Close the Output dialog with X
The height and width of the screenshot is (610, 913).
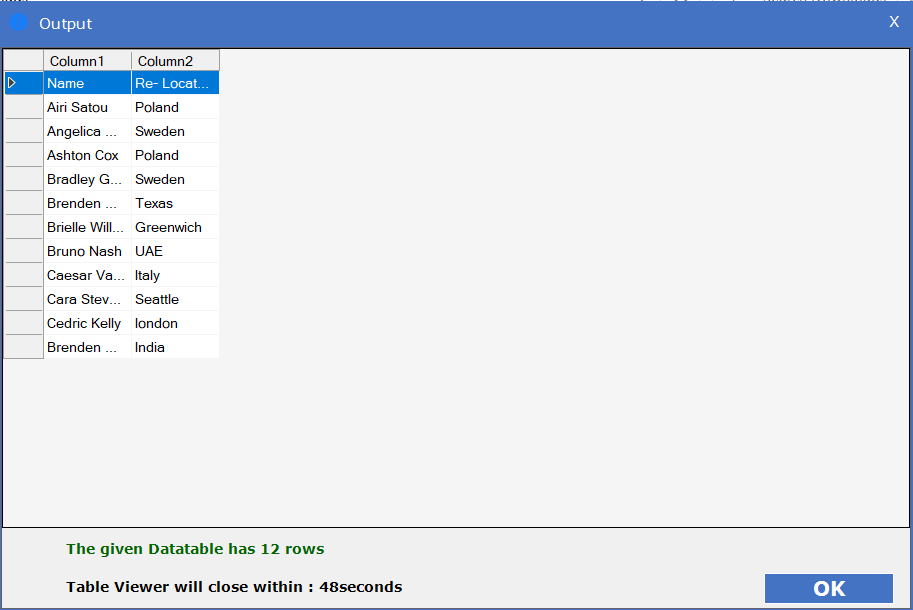click(894, 22)
